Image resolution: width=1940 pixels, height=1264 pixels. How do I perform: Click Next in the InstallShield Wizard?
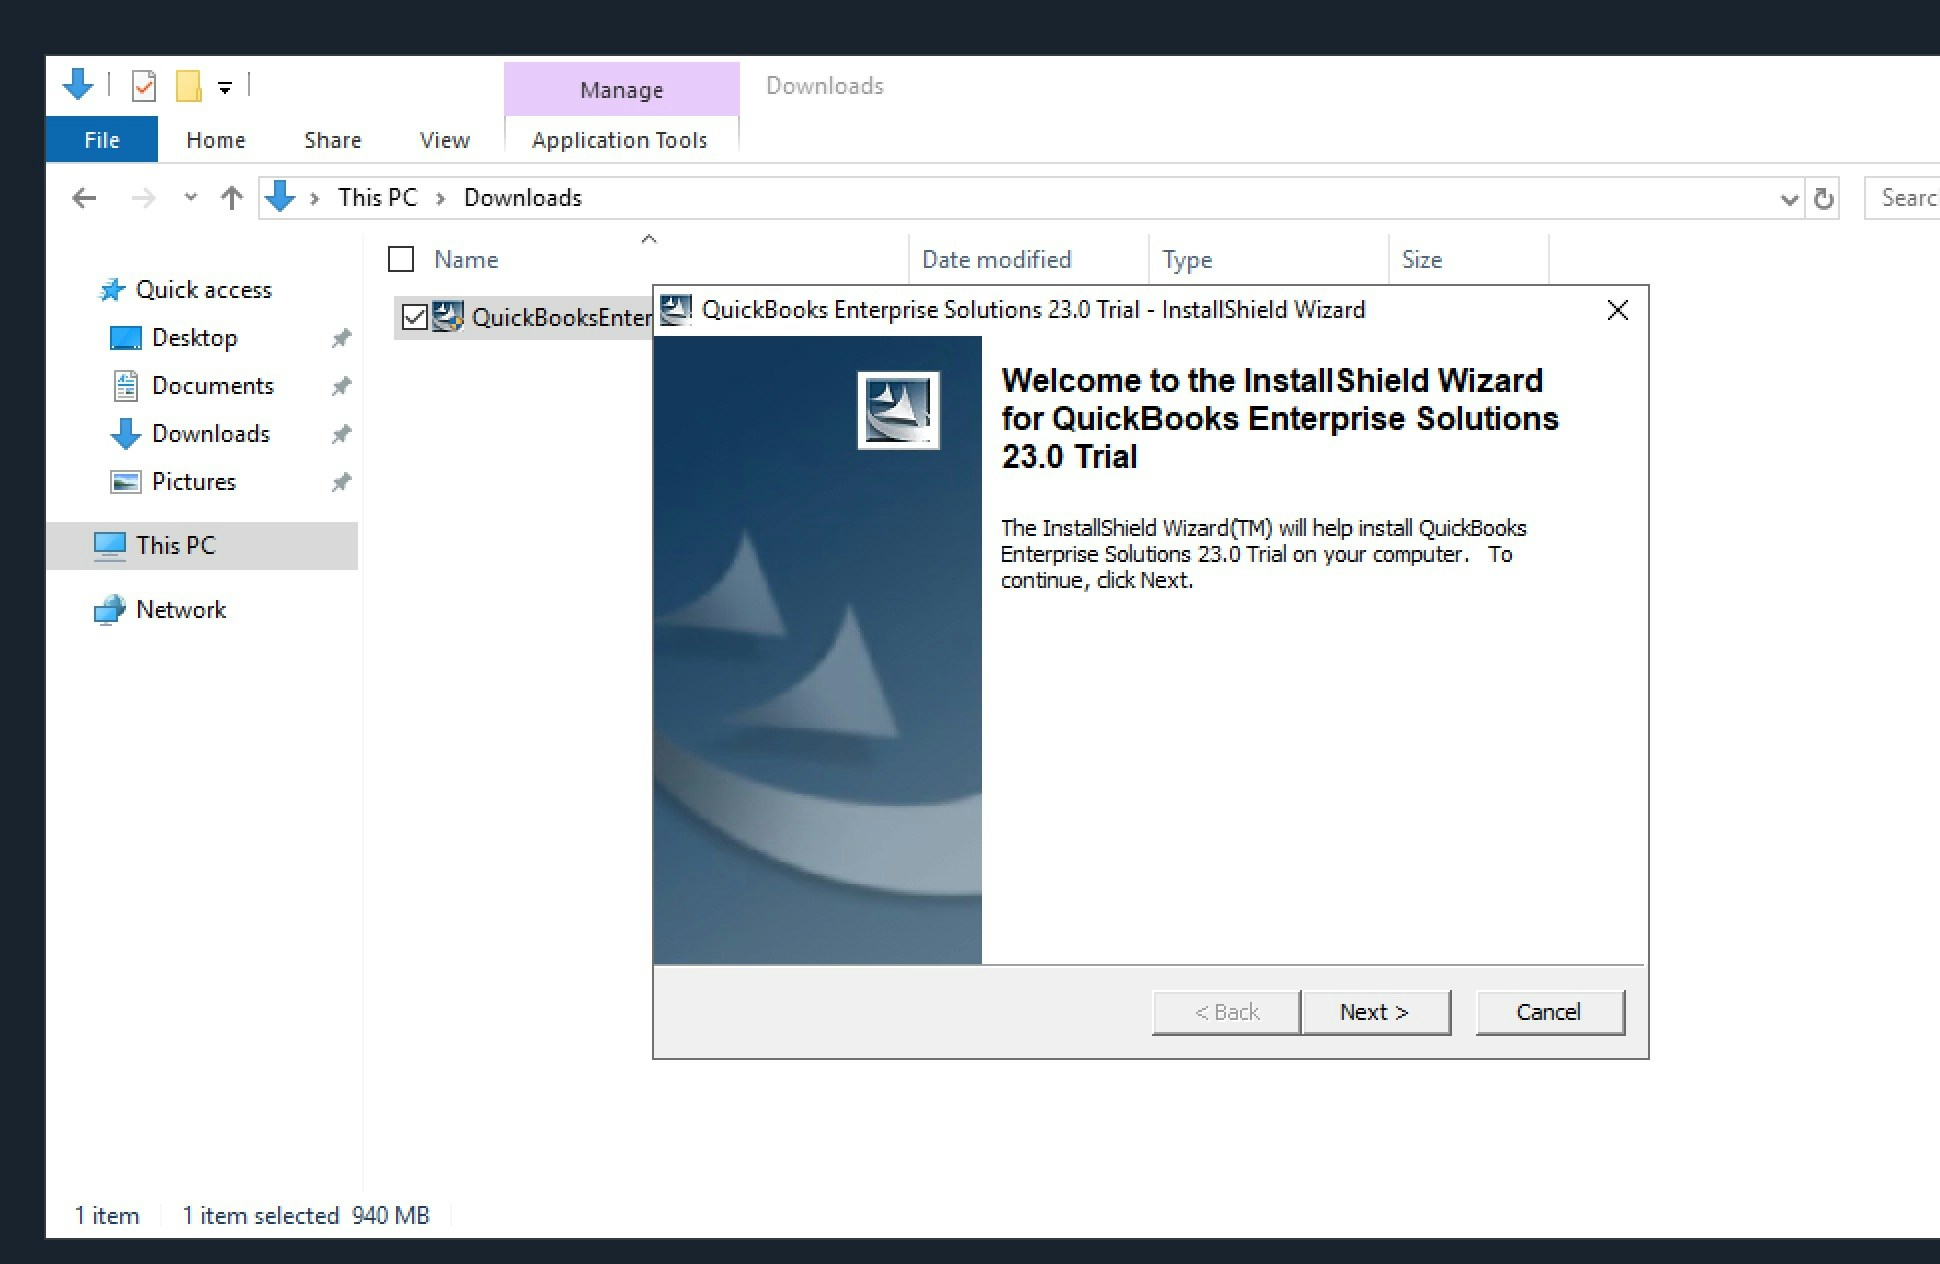pos(1375,1012)
